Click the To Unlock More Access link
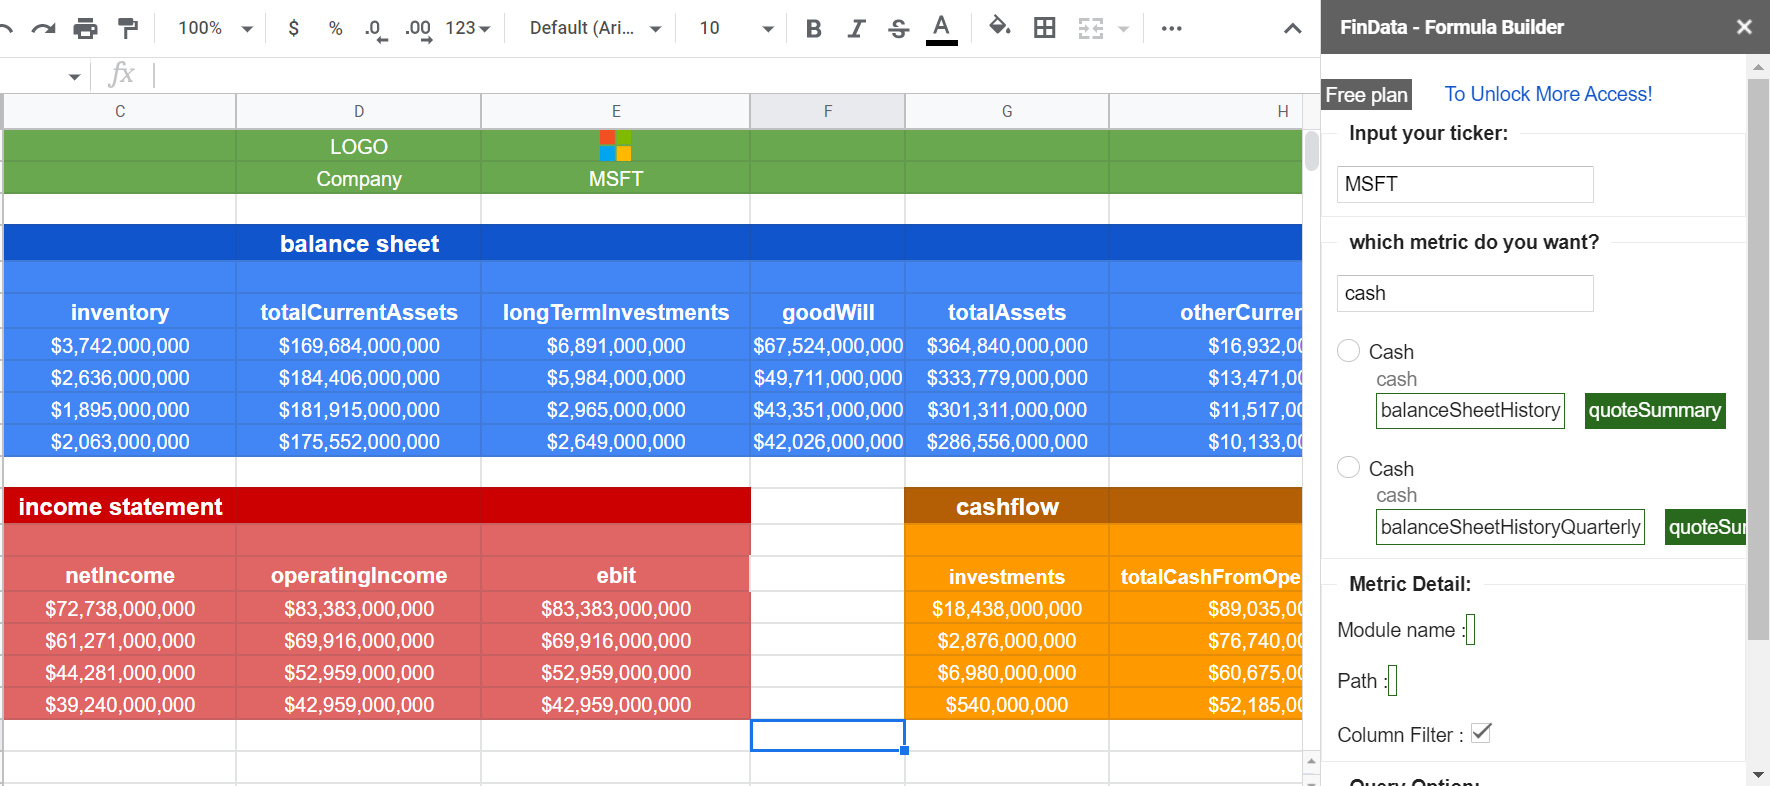Image resolution: width=1770 pixels, height=786 pixels. coord(1548,94)
